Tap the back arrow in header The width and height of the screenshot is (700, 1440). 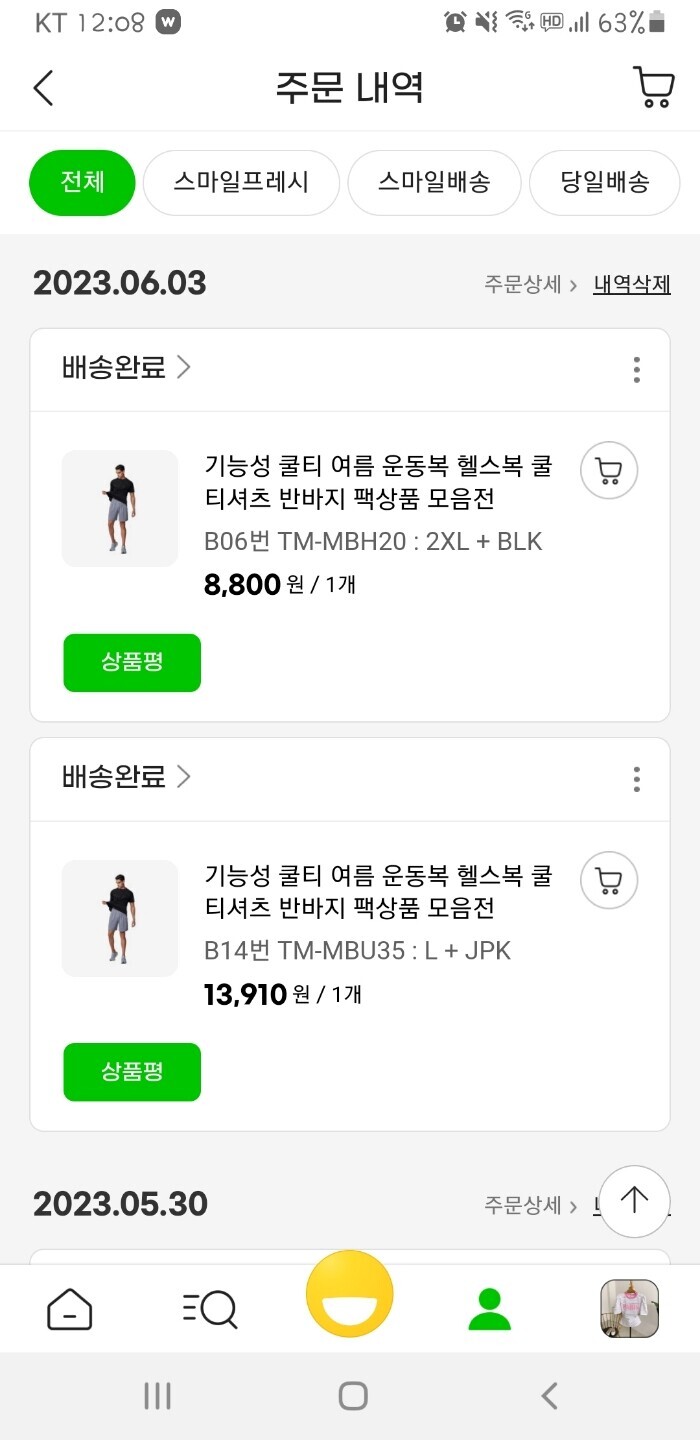[43, 88]
